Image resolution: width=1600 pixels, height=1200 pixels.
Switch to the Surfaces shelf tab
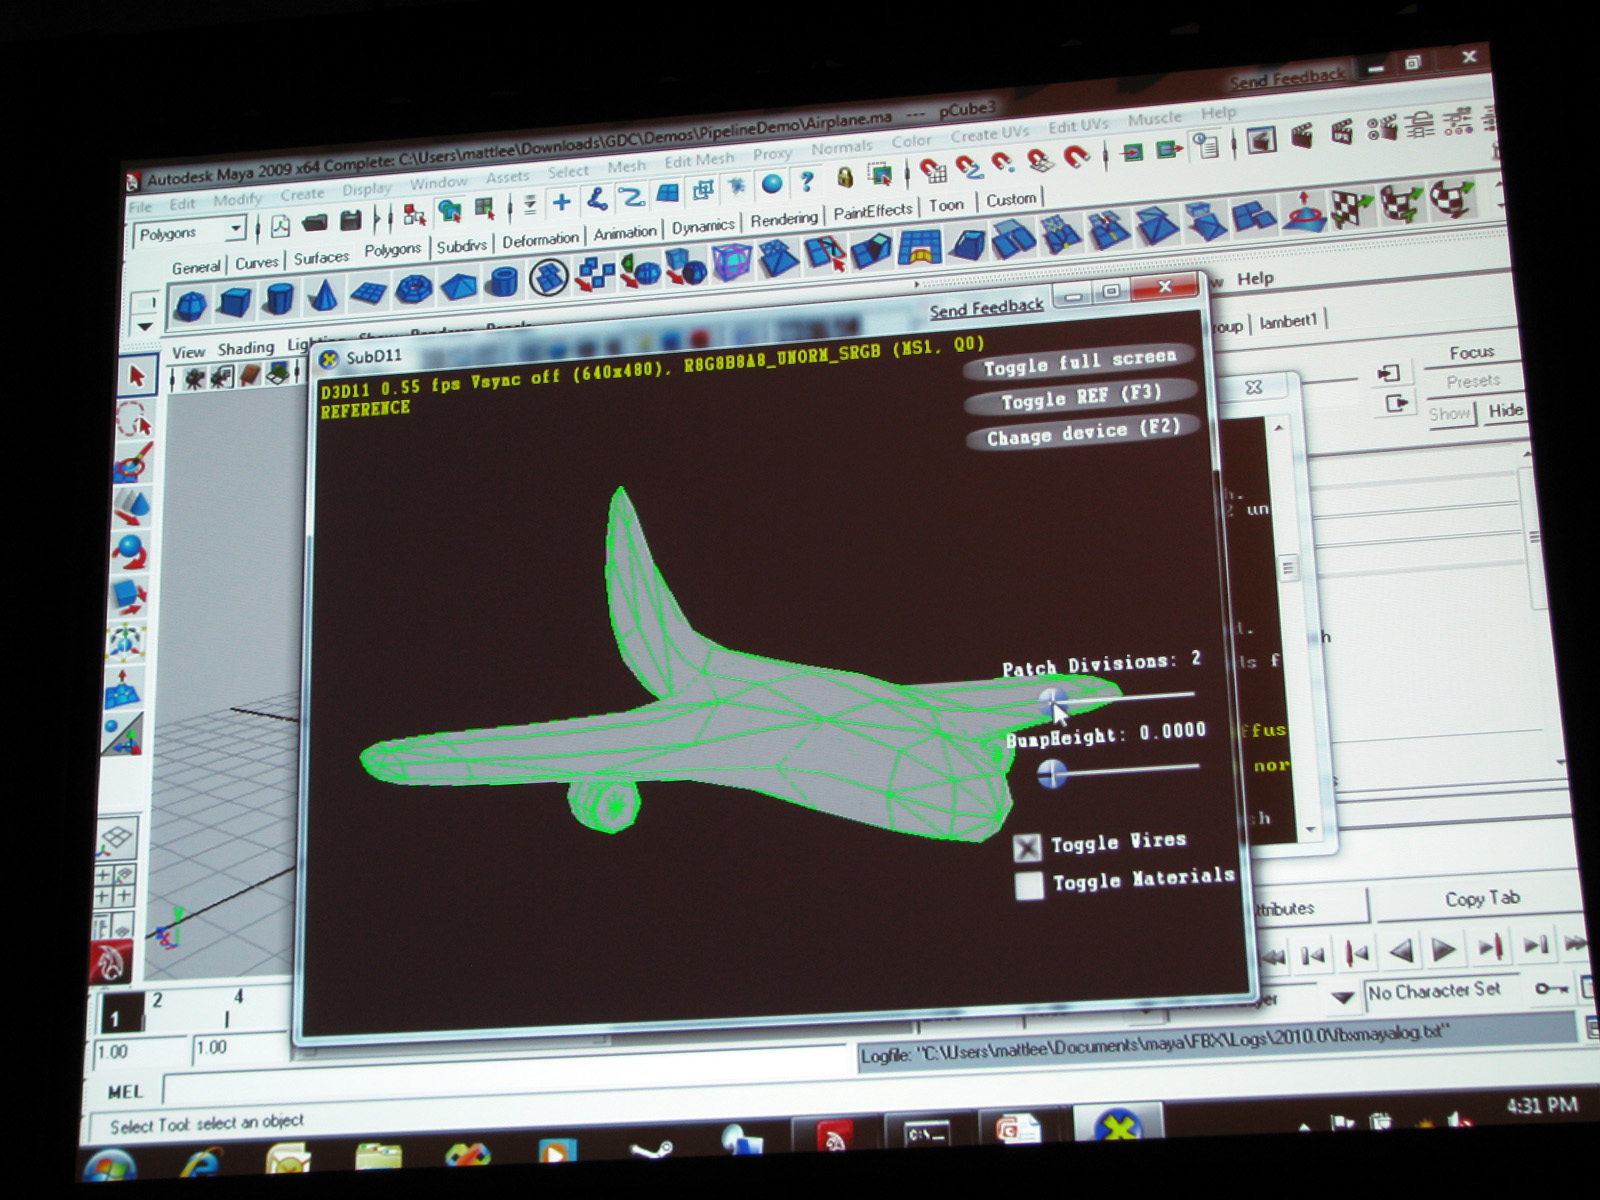tap(321, 258)
